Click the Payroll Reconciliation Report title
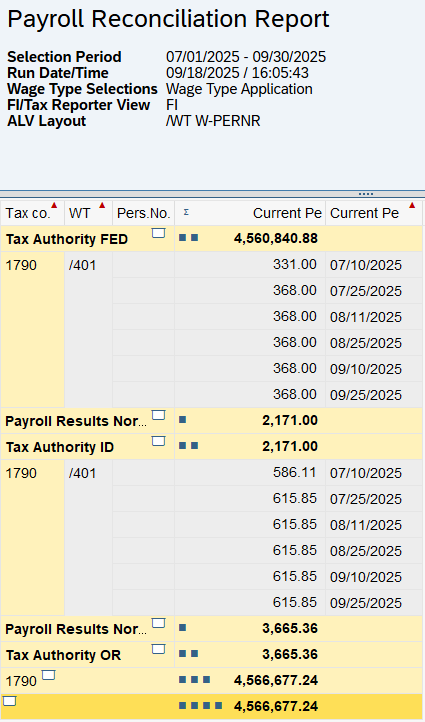 pyautogui.click(x=168, y=19)
